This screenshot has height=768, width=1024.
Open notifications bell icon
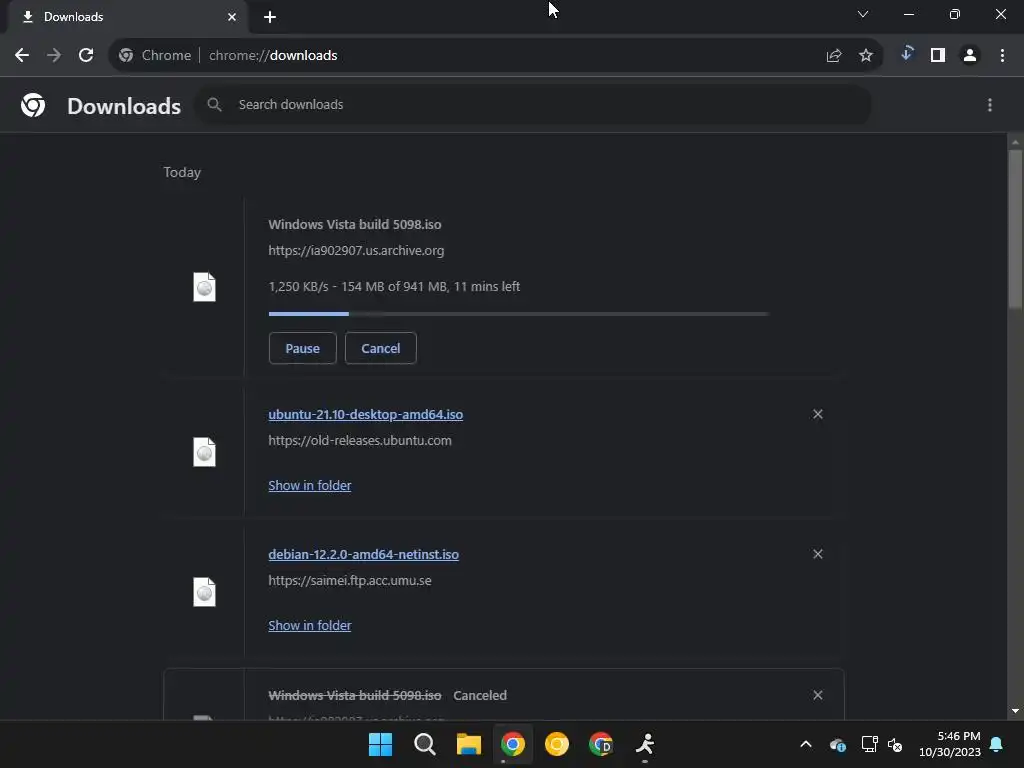point(997,744)
